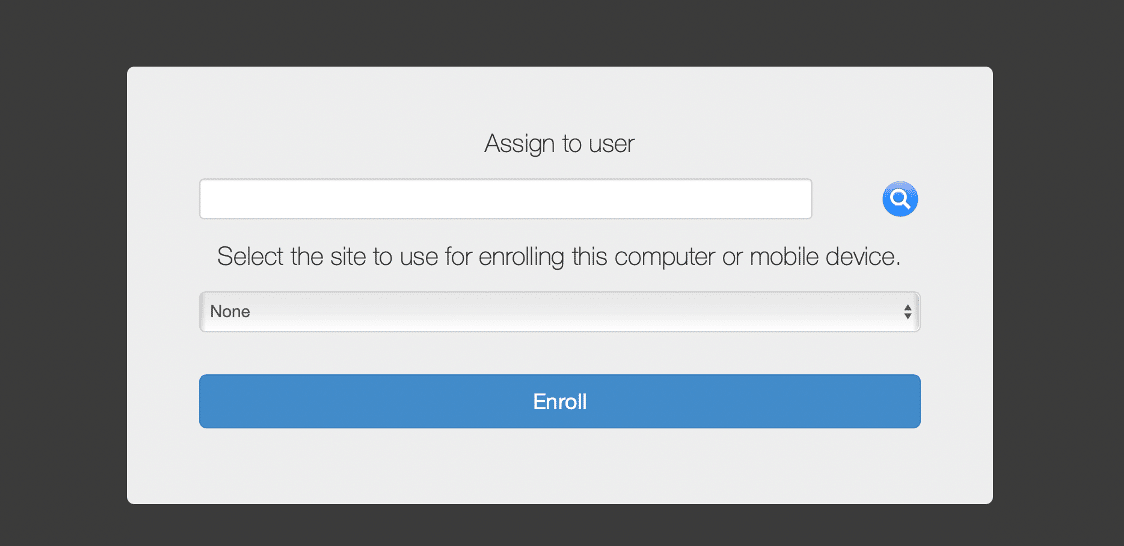Click the dropdown showing None

click(559, 312)
